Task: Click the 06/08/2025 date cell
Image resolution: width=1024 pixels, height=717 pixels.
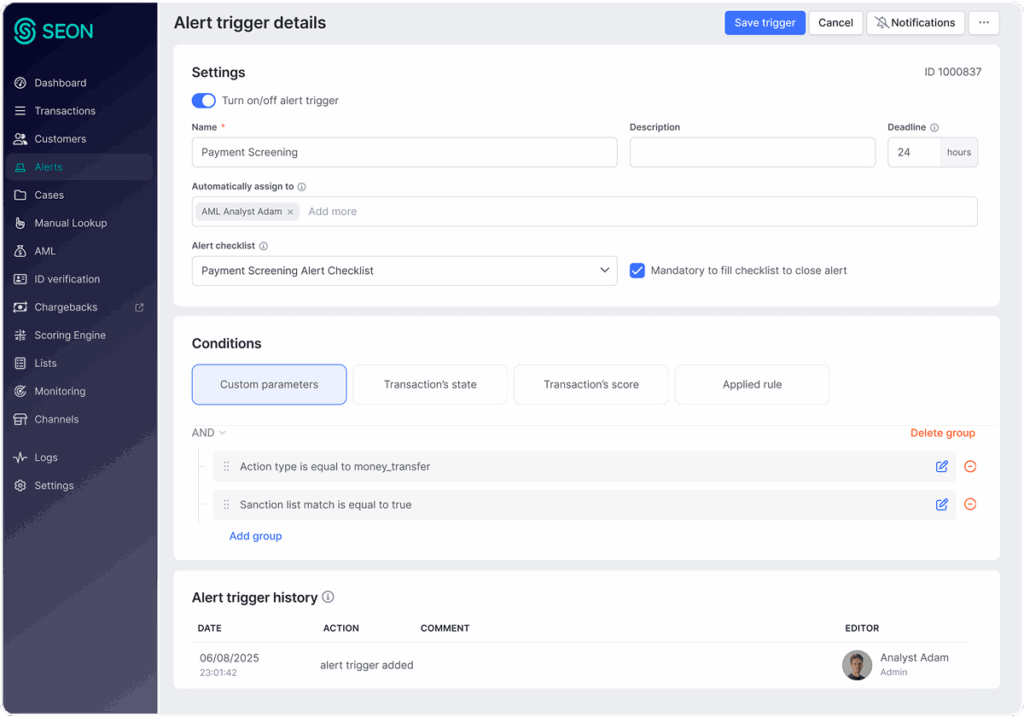Action: tap(229, 658)
